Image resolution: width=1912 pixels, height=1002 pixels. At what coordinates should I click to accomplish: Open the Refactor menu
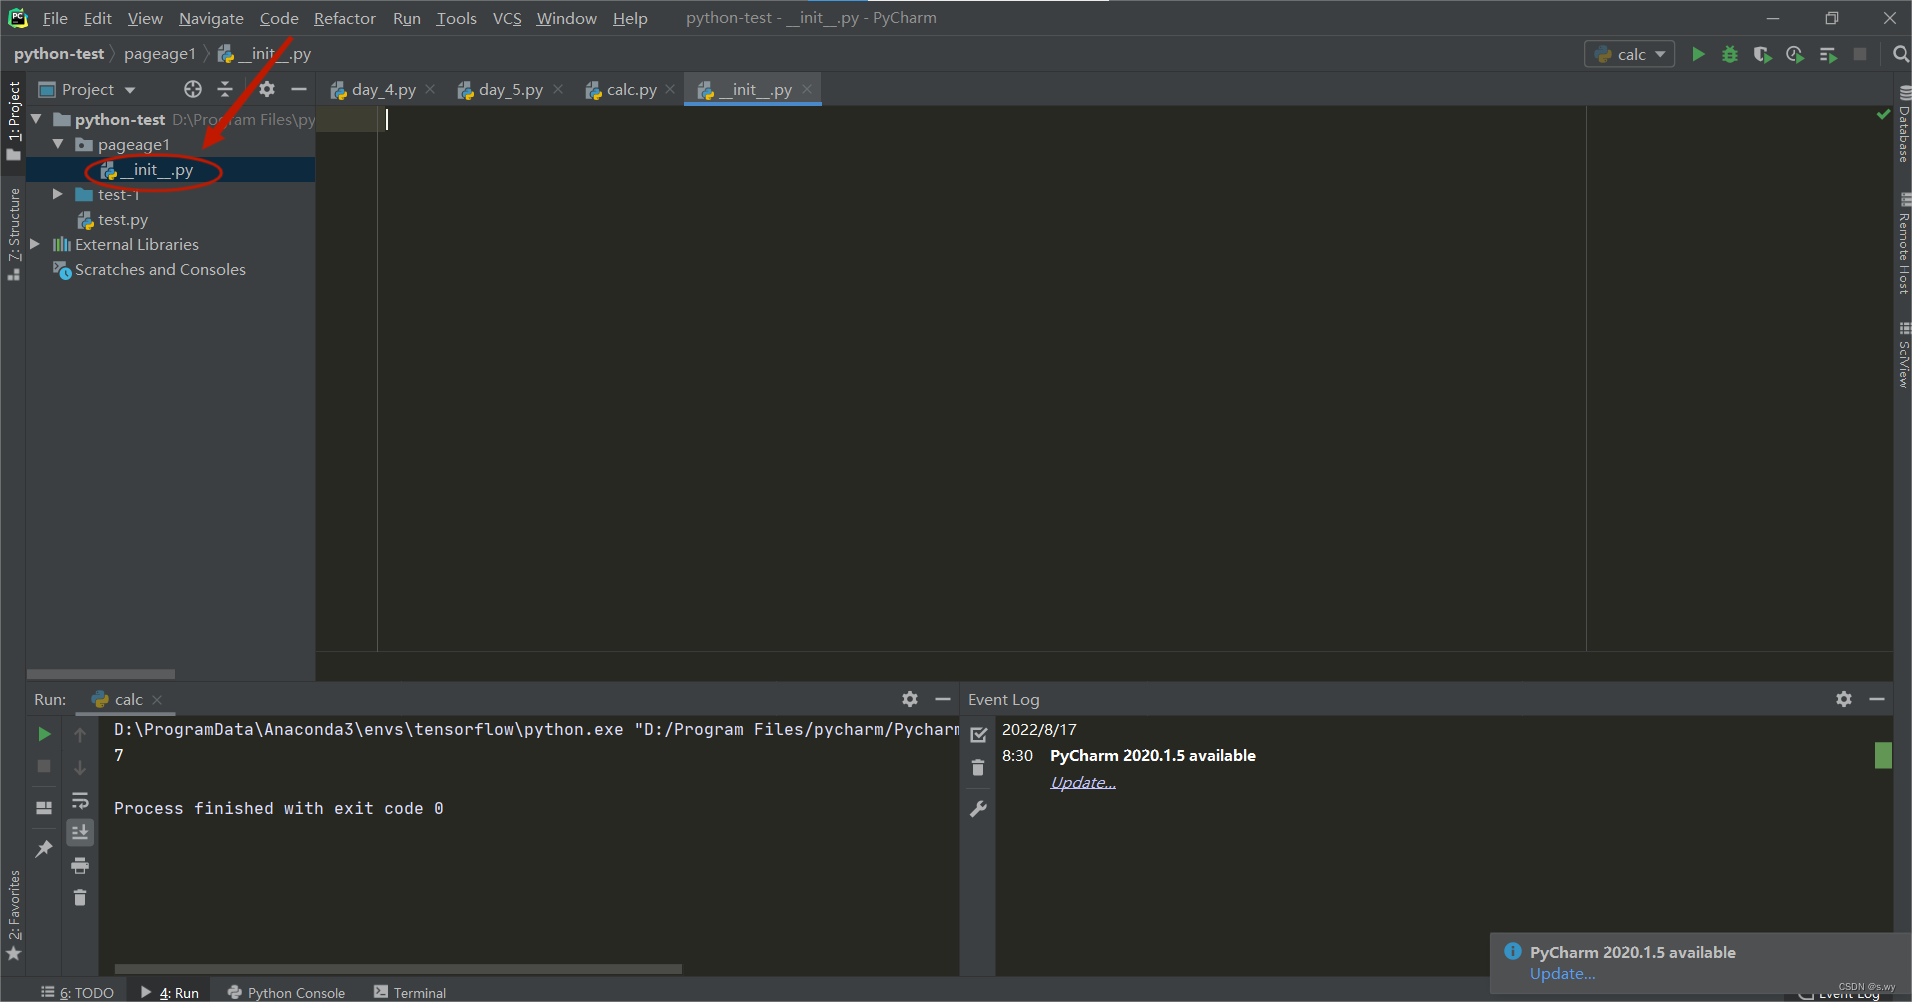pyautogui.click(x=344, y=18)
